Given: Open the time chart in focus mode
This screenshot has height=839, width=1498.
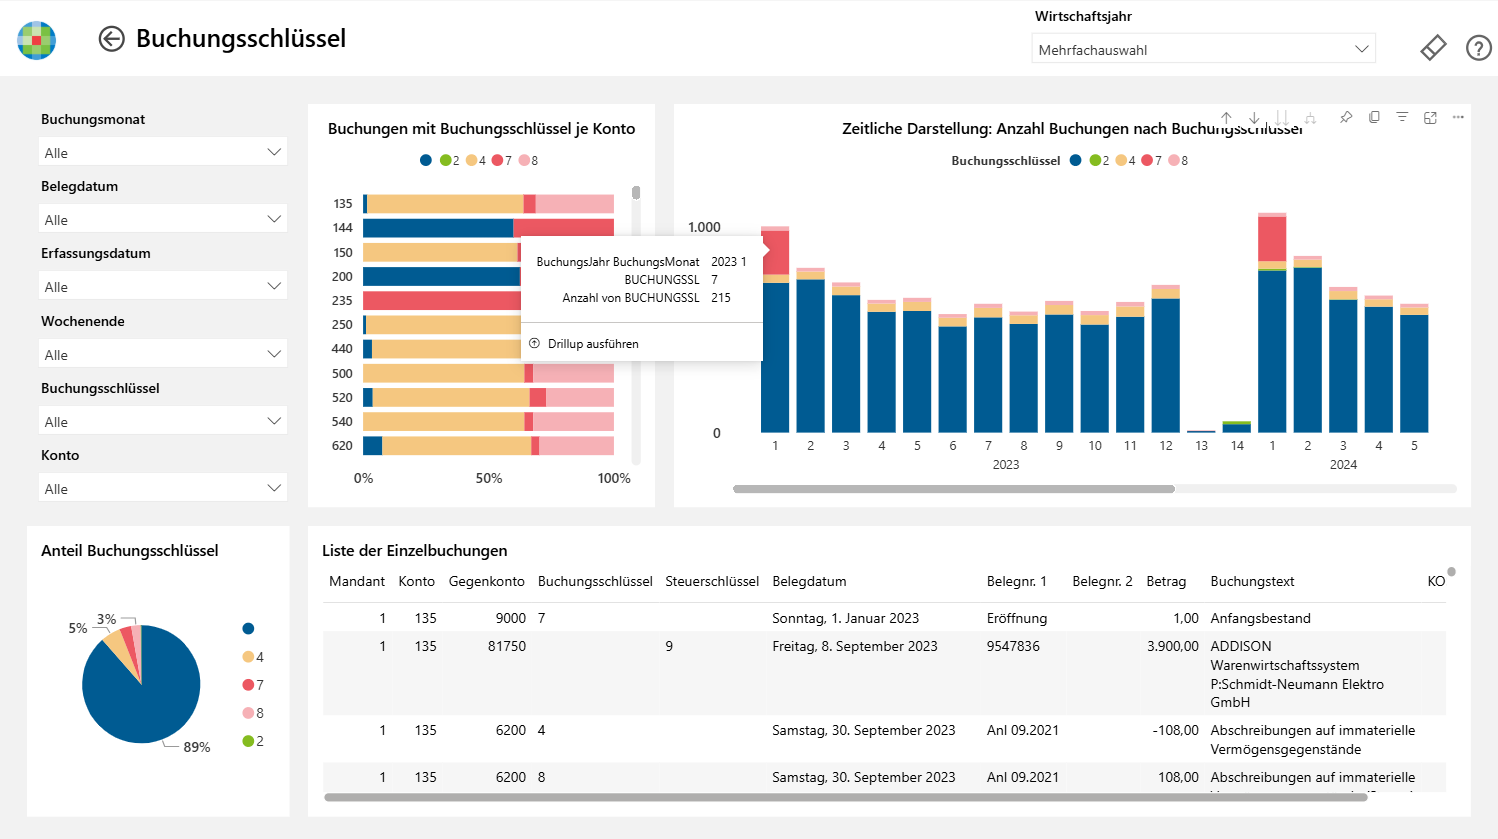Looking at the screenshot, I should coord(1430,118).
